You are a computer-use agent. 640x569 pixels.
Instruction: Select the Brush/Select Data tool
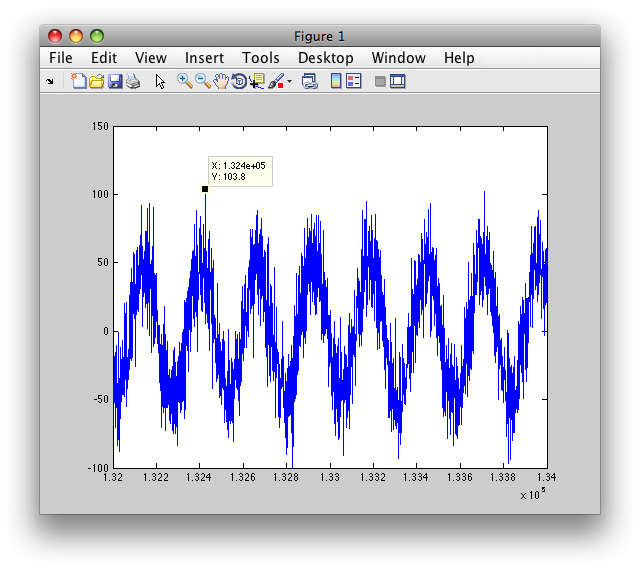276,81
